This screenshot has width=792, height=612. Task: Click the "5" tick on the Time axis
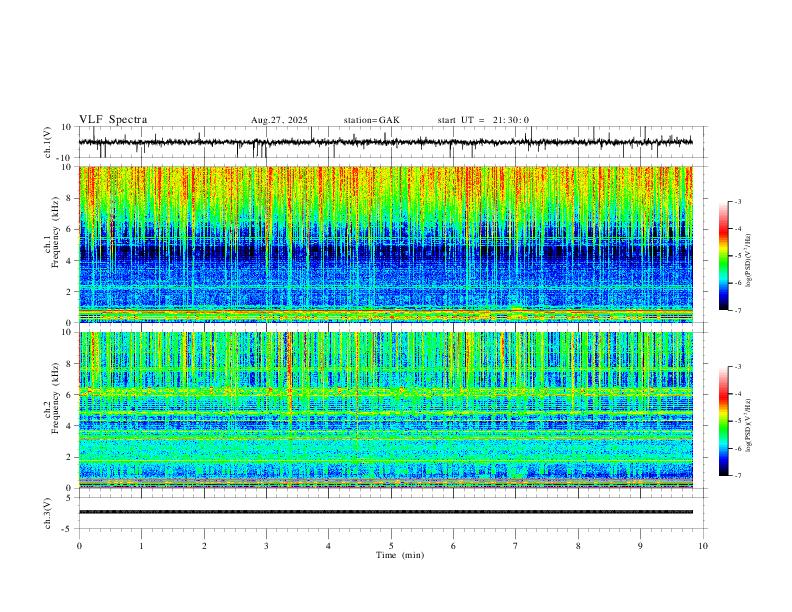tap(391, 546)
